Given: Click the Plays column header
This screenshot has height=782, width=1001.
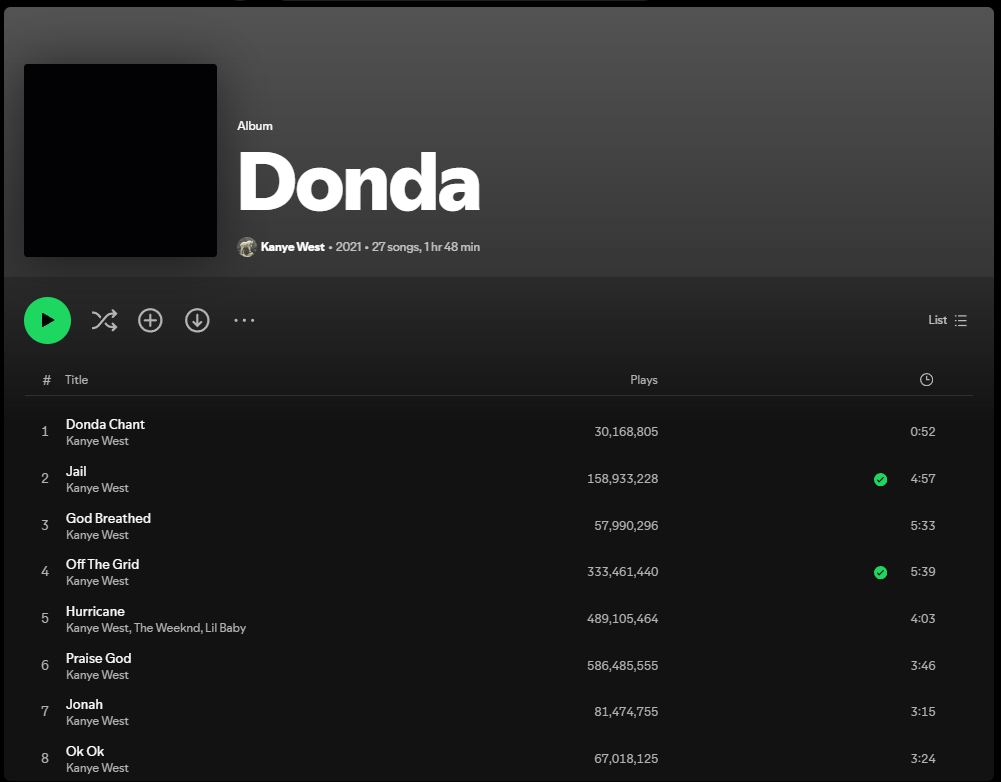Looking at the screenshot, I should [644, 380].
